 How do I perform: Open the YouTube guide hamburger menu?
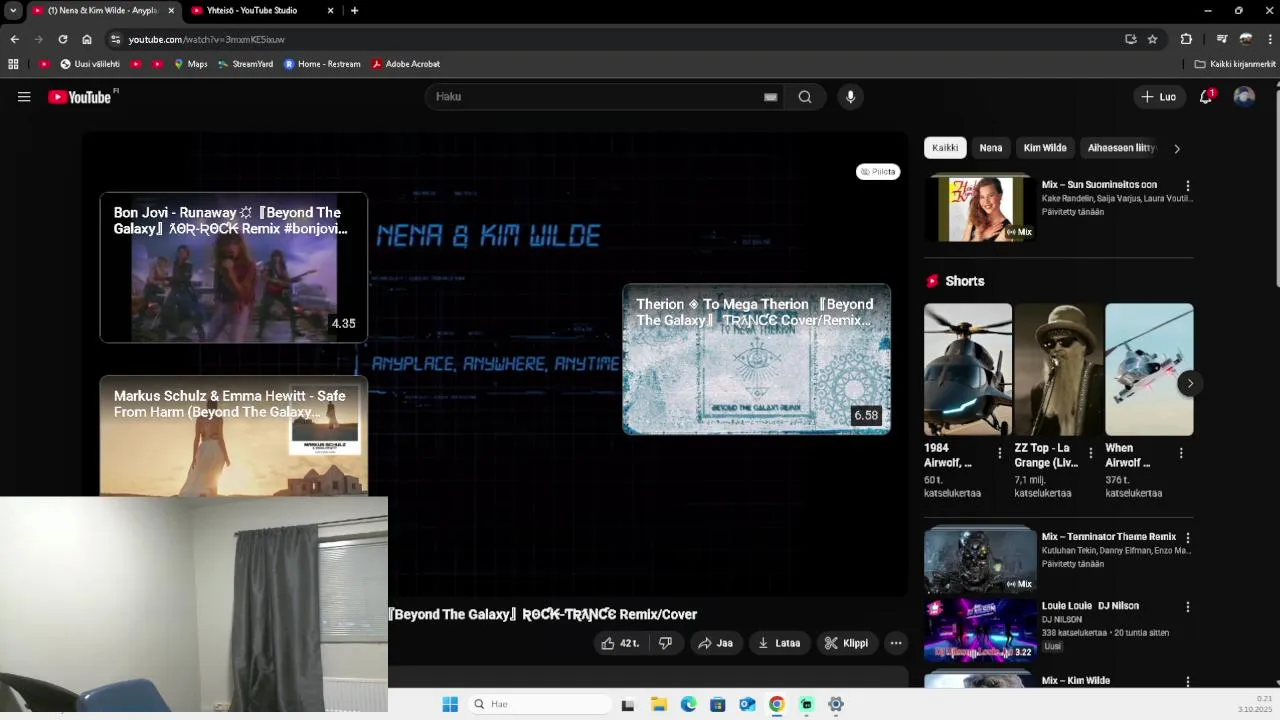coord(24,97)
